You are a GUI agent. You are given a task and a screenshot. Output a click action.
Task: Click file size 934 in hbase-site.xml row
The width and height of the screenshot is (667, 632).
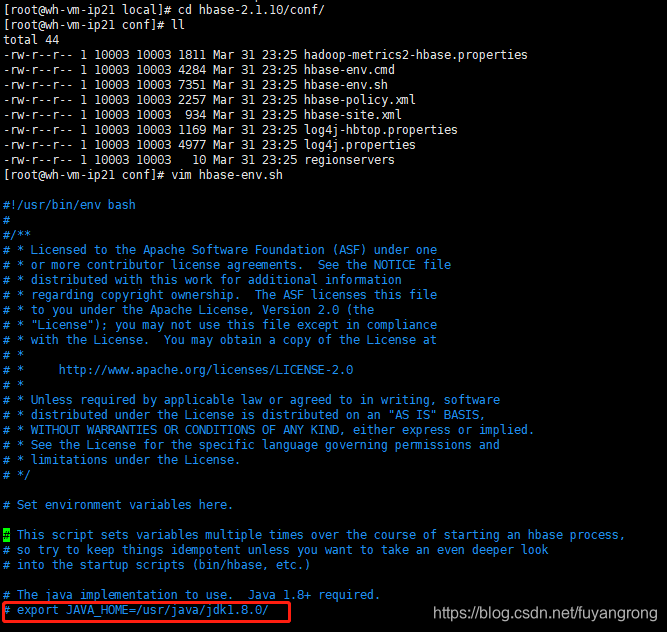tap(196, 115)
